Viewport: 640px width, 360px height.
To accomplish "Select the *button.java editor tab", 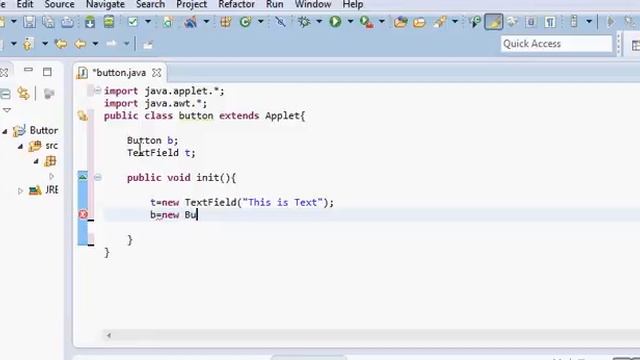I will pyautogui.click(x=119, y=73).
